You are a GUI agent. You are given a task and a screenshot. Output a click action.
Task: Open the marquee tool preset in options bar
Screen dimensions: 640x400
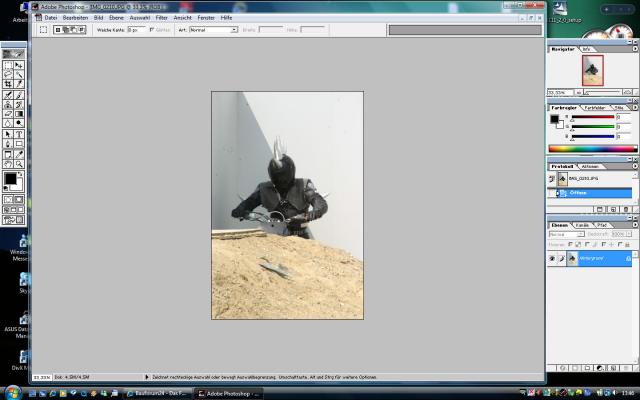tap(43, 29)
